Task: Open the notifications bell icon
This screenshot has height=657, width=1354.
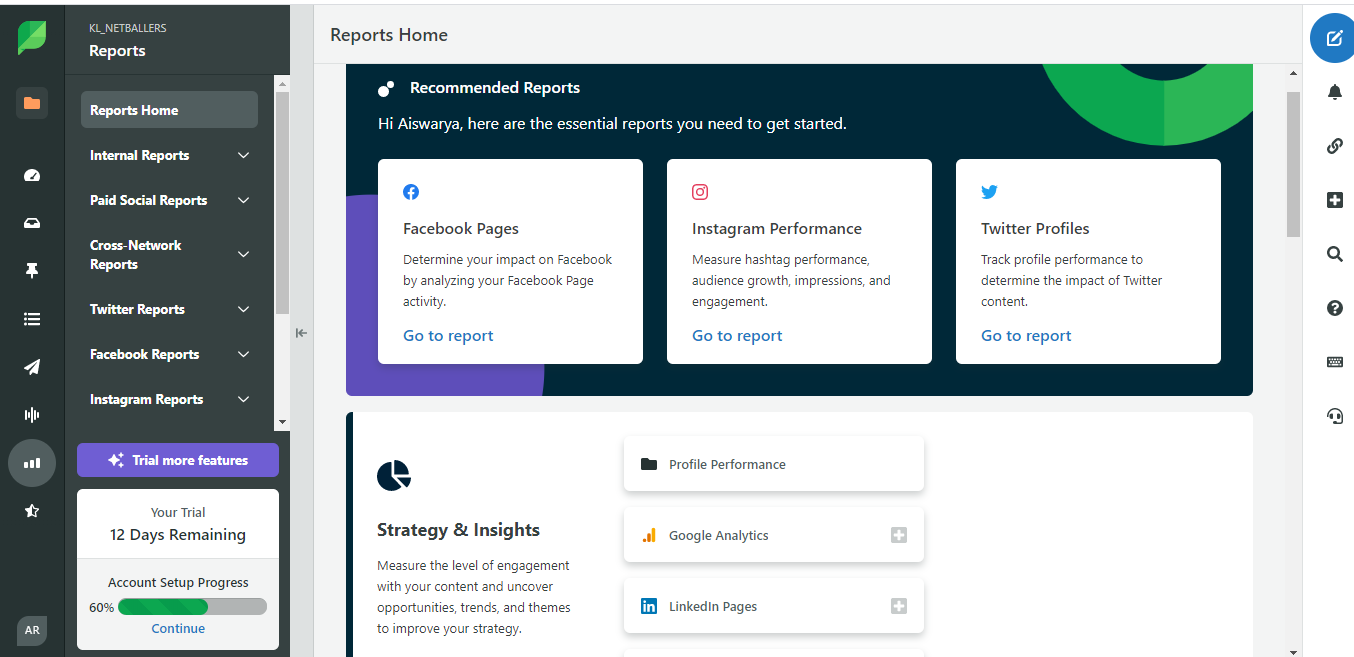Action: click(x=1334, y=92)
